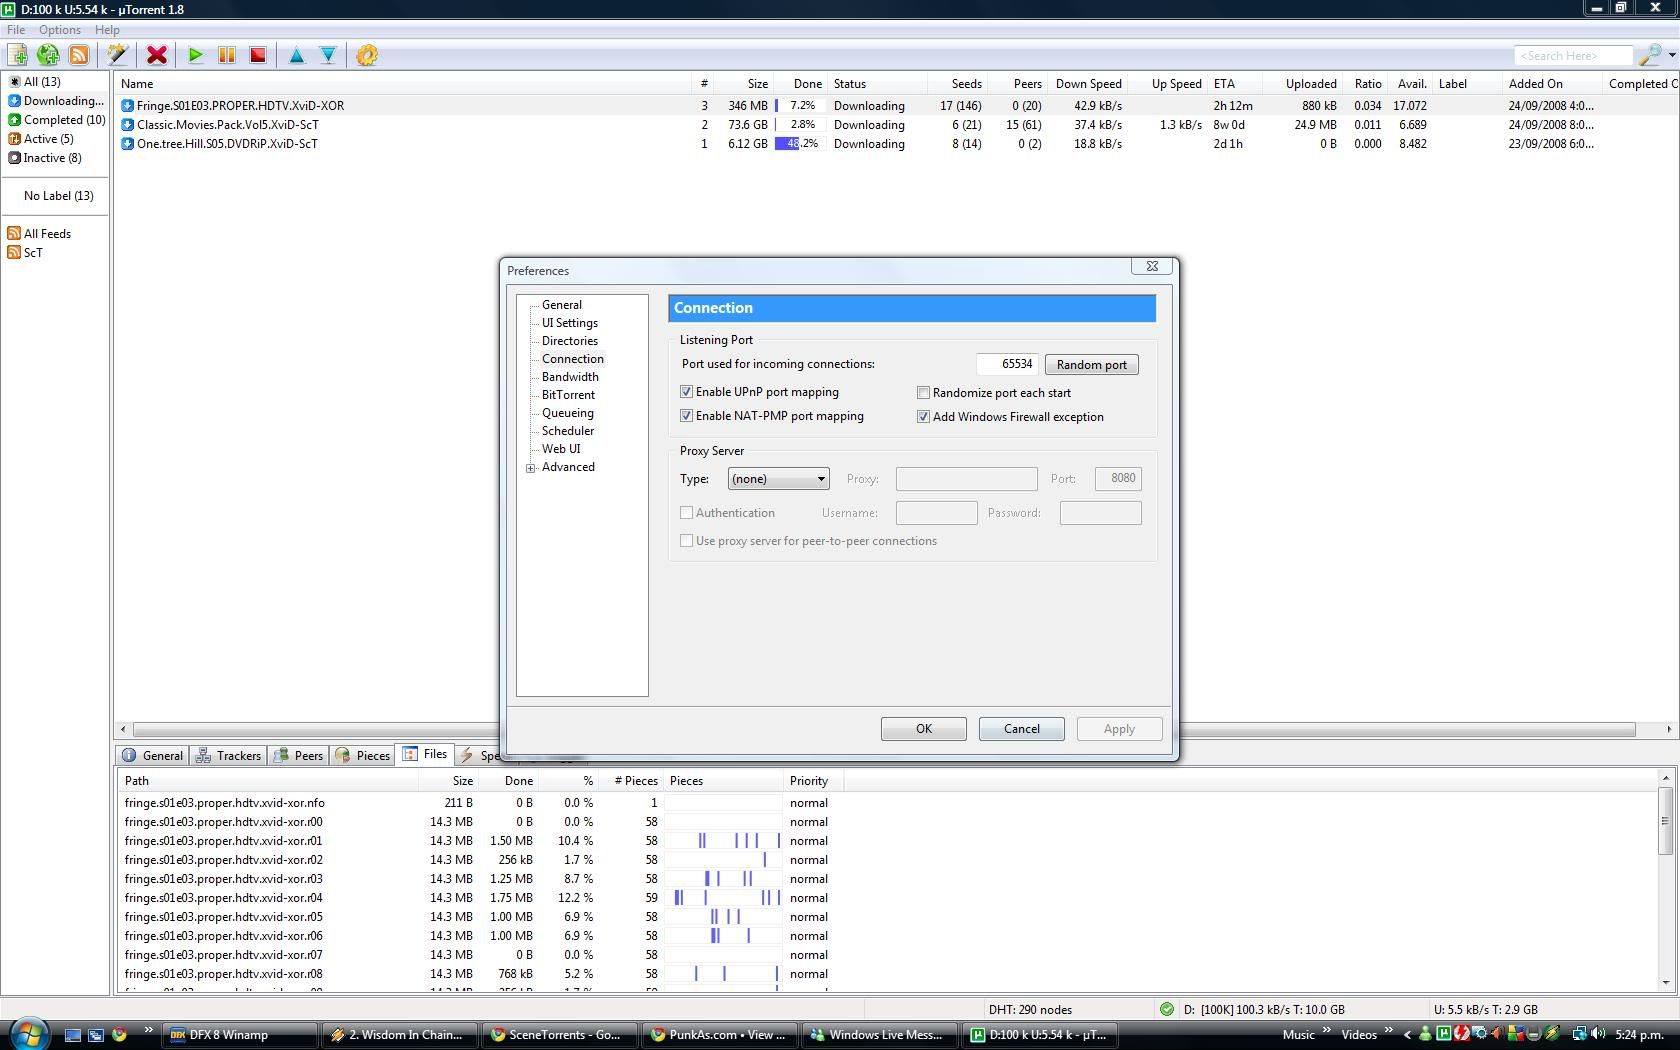Toggle Add Windows Firewall exception checkbox

pyautogui.click(x=923, y=417)
